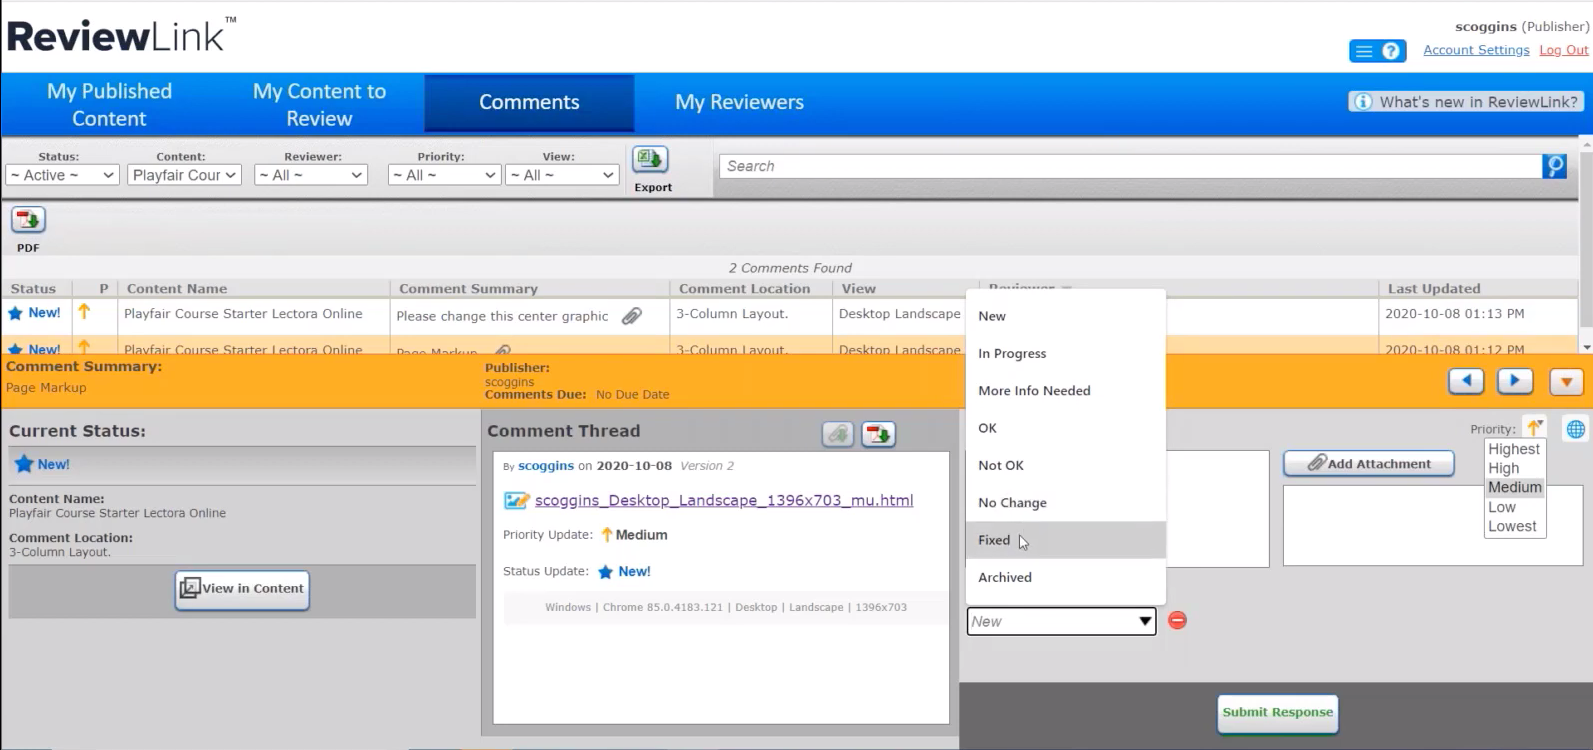Click the View in Content button
The image size is (1593, 750).
[x=242, y=589]
